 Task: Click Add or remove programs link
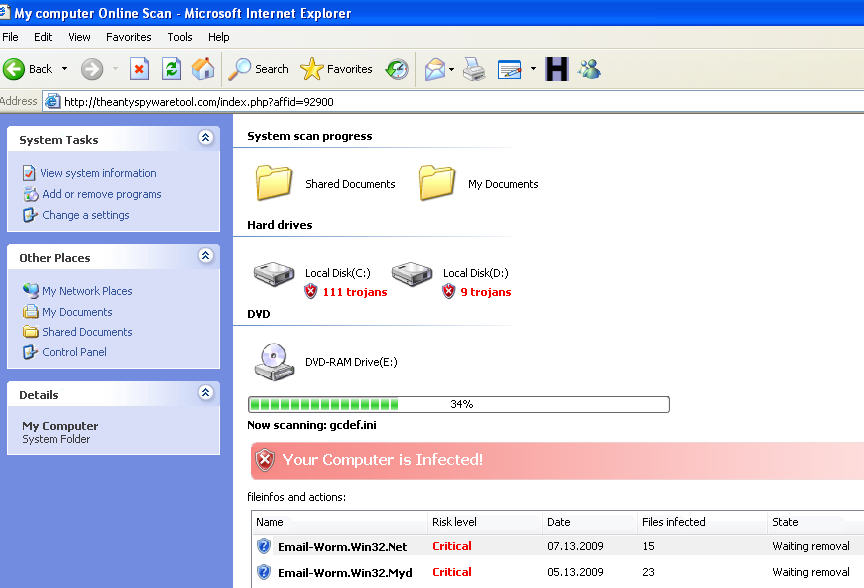tap(102, 194)
